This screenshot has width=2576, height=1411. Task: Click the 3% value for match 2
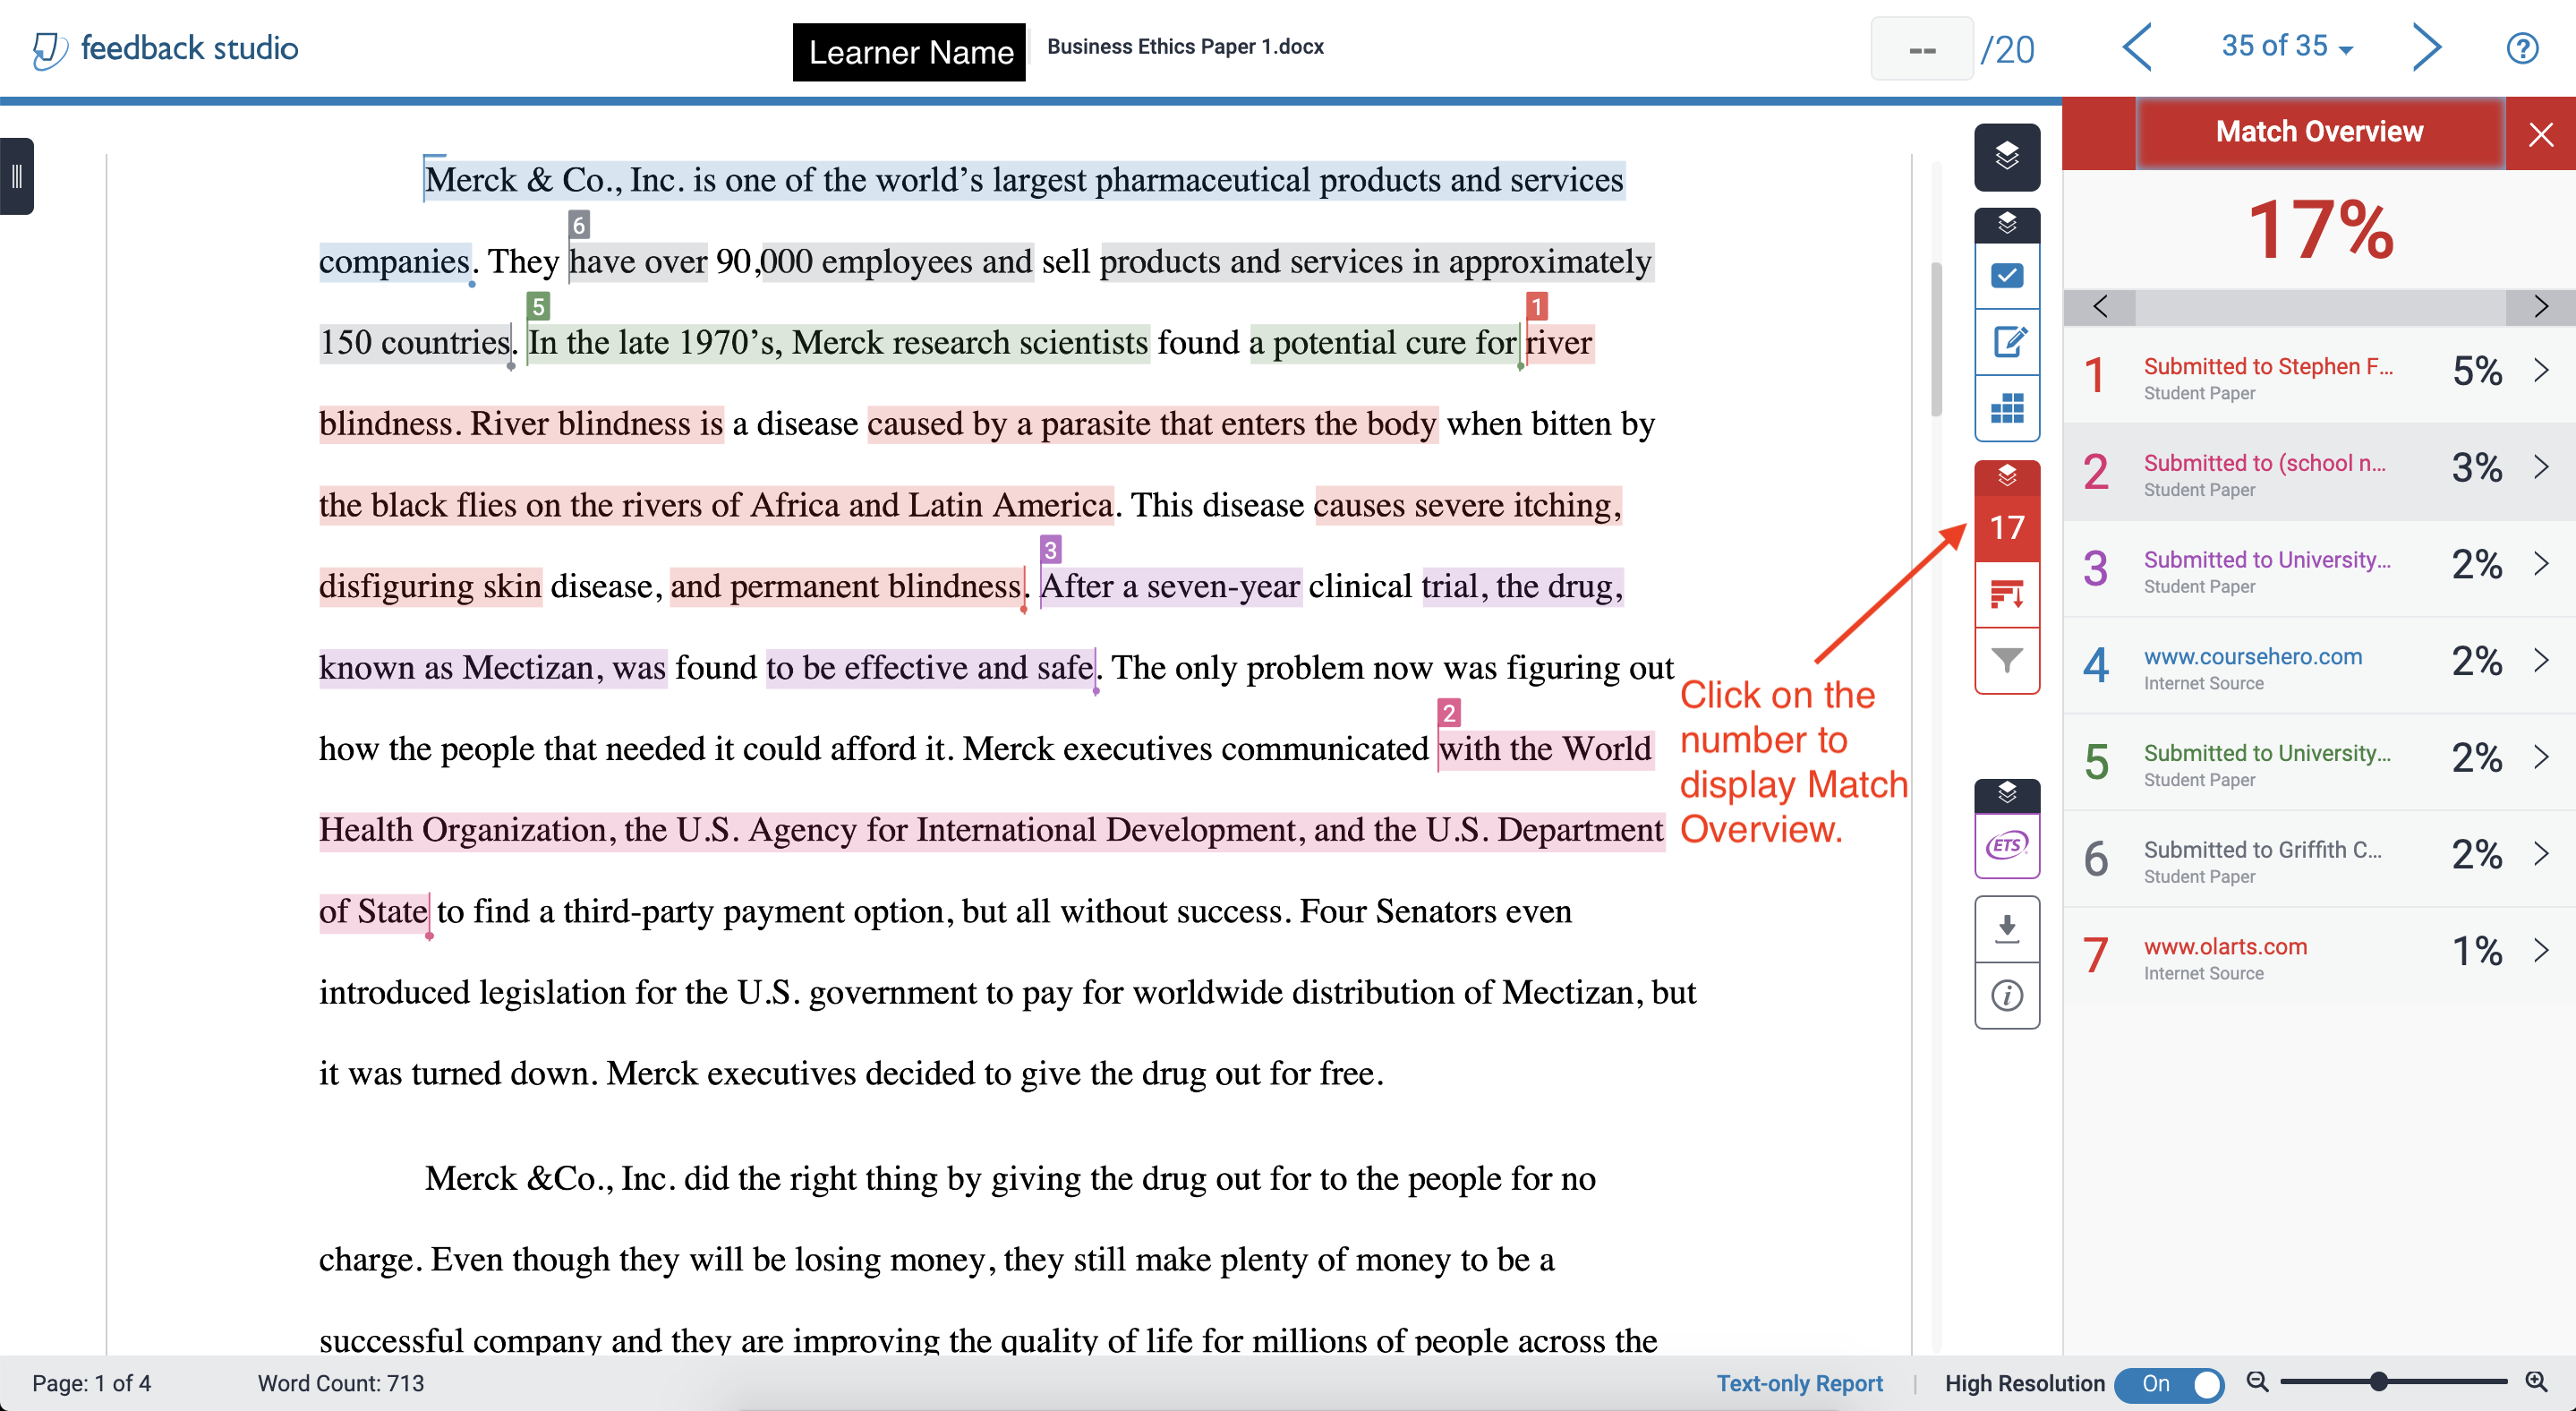click(x=2476, y=467)
